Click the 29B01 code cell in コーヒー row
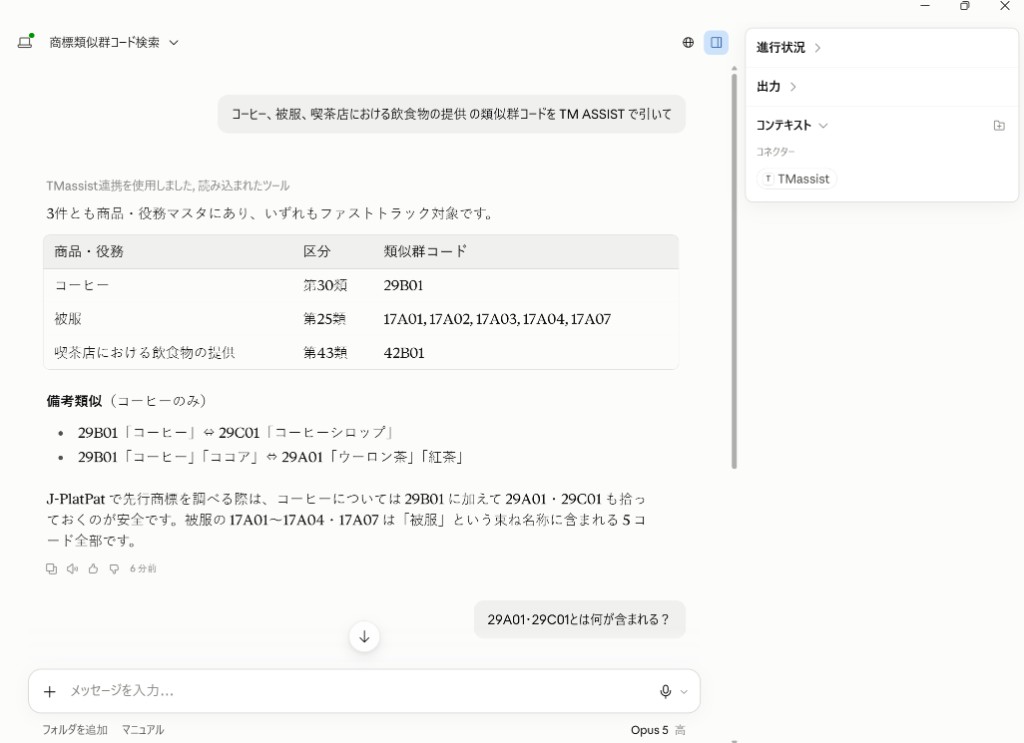 (x=404, y=285)
